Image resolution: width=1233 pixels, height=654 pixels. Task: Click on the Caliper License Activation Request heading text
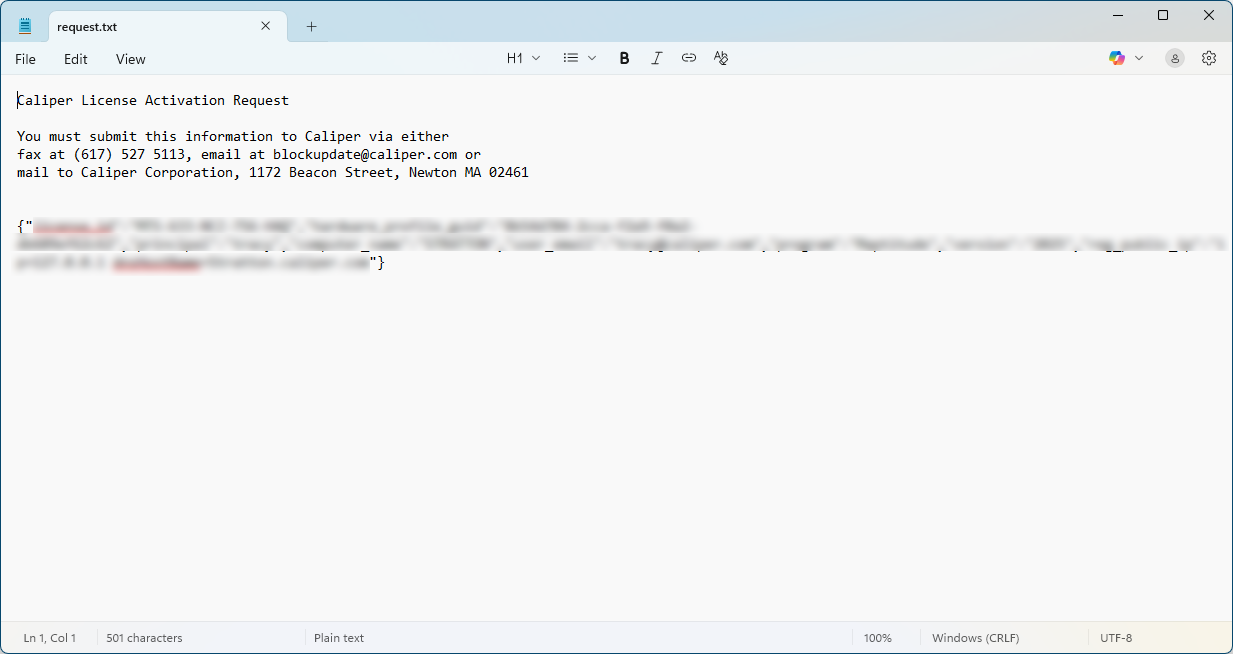pyautogui.click(x=153, y=100)
